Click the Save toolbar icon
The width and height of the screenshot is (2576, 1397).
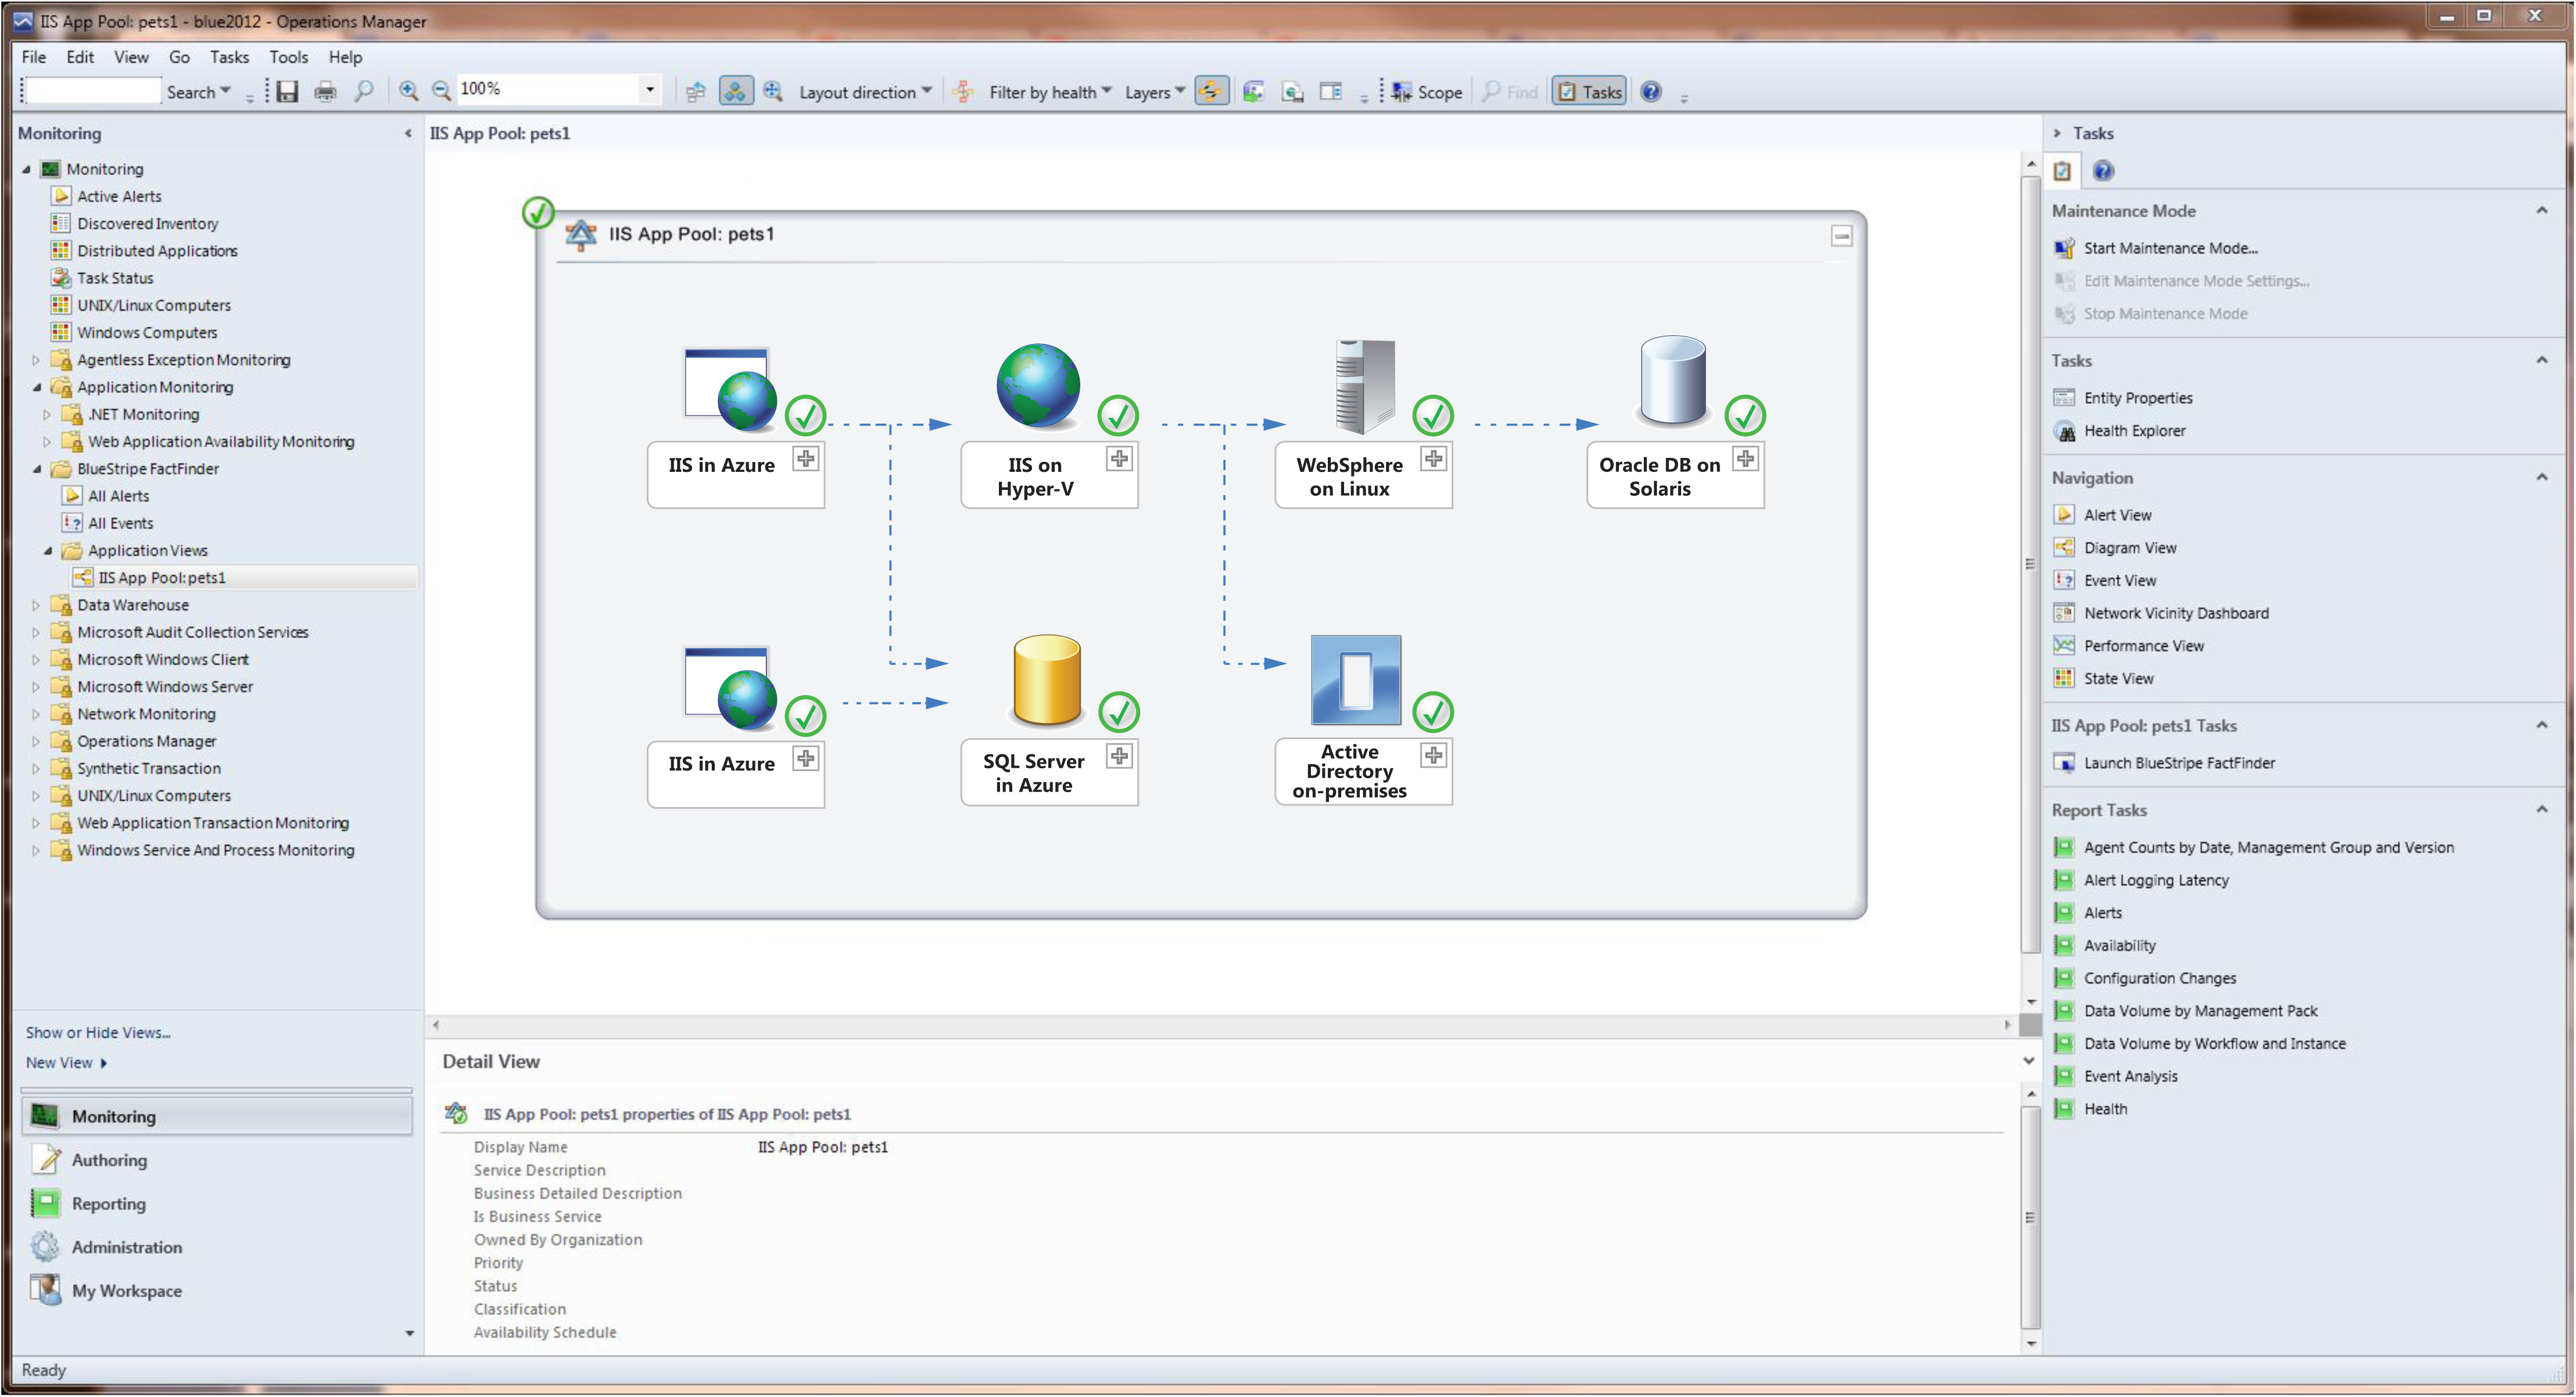[287, 92]
